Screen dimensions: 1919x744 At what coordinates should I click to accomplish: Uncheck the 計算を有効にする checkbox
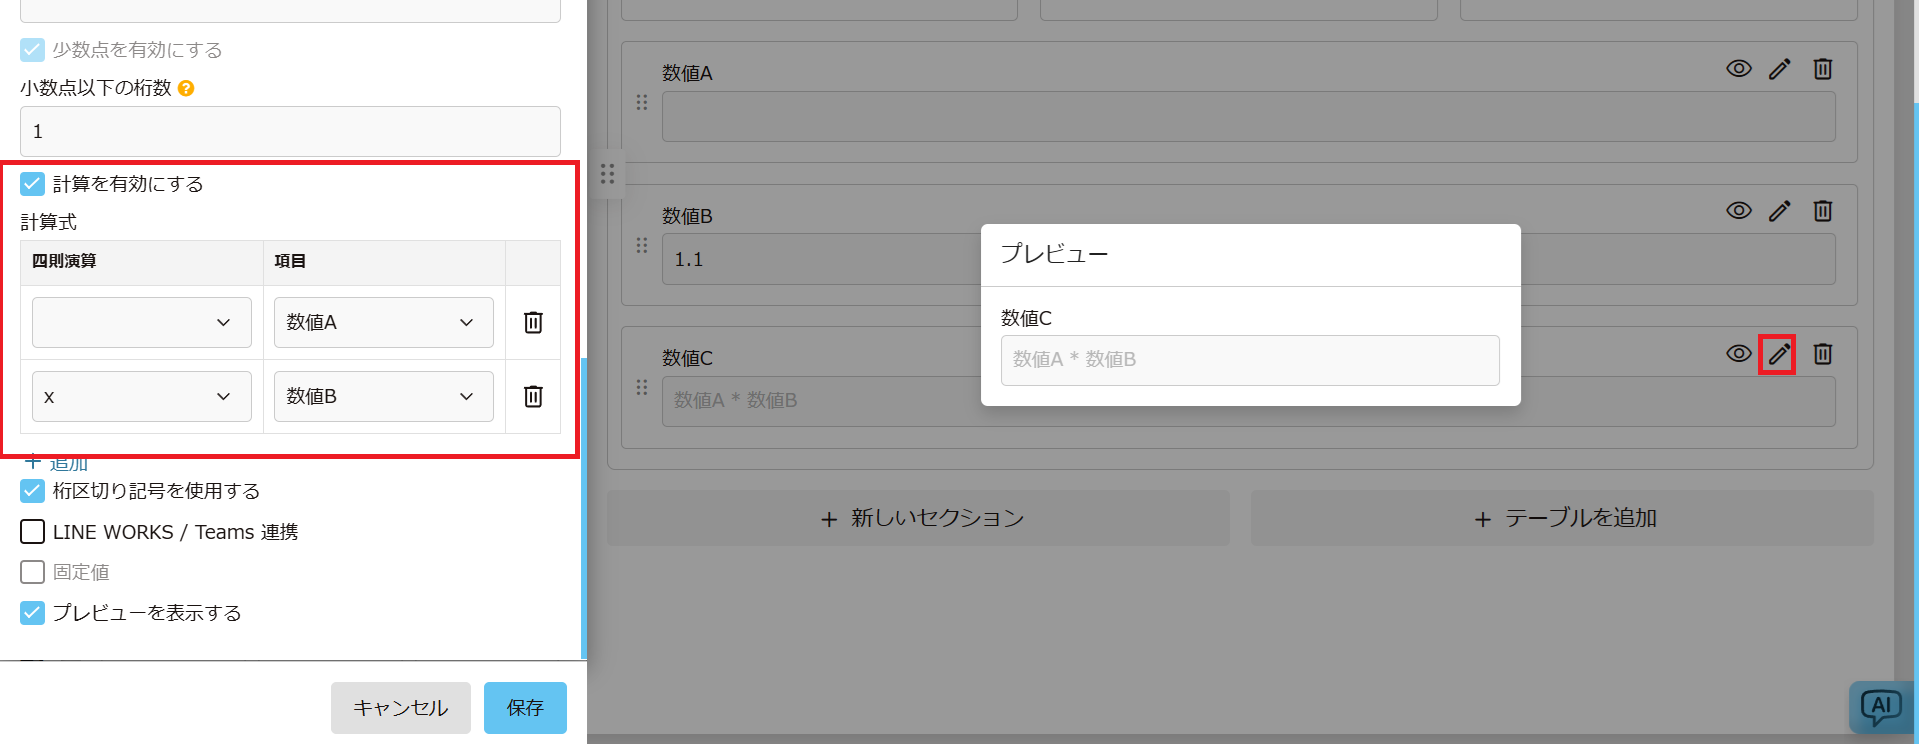(33, 184)
